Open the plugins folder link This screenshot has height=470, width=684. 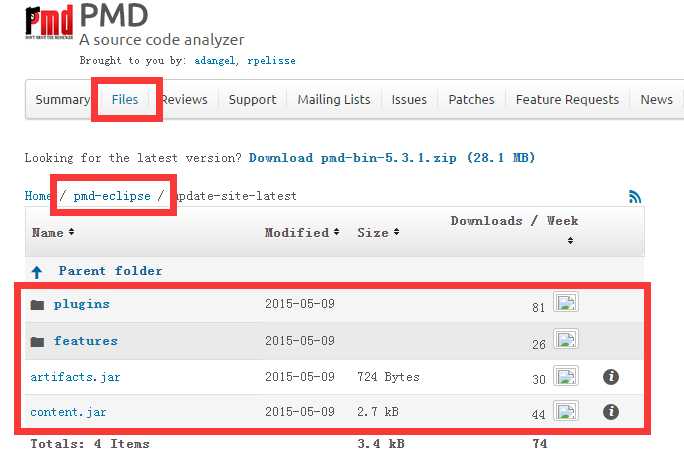pos(82,304)
